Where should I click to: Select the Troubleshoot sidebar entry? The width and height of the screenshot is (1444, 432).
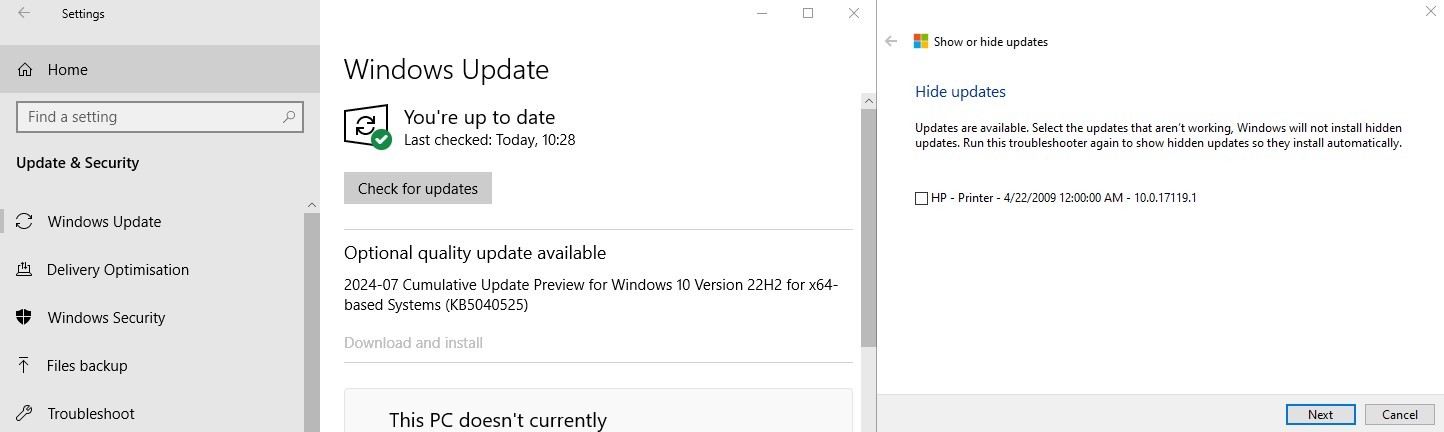(x=90, y=414)
